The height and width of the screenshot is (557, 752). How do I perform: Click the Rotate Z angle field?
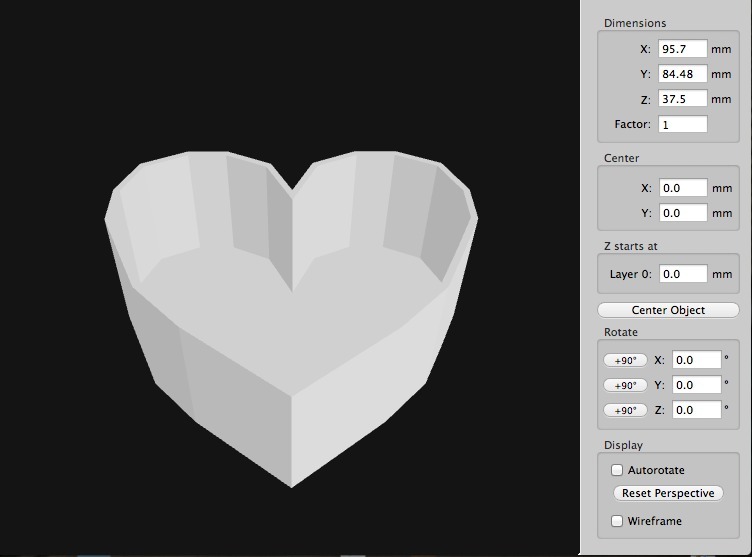pyautogui.click(x=696, y=410)
